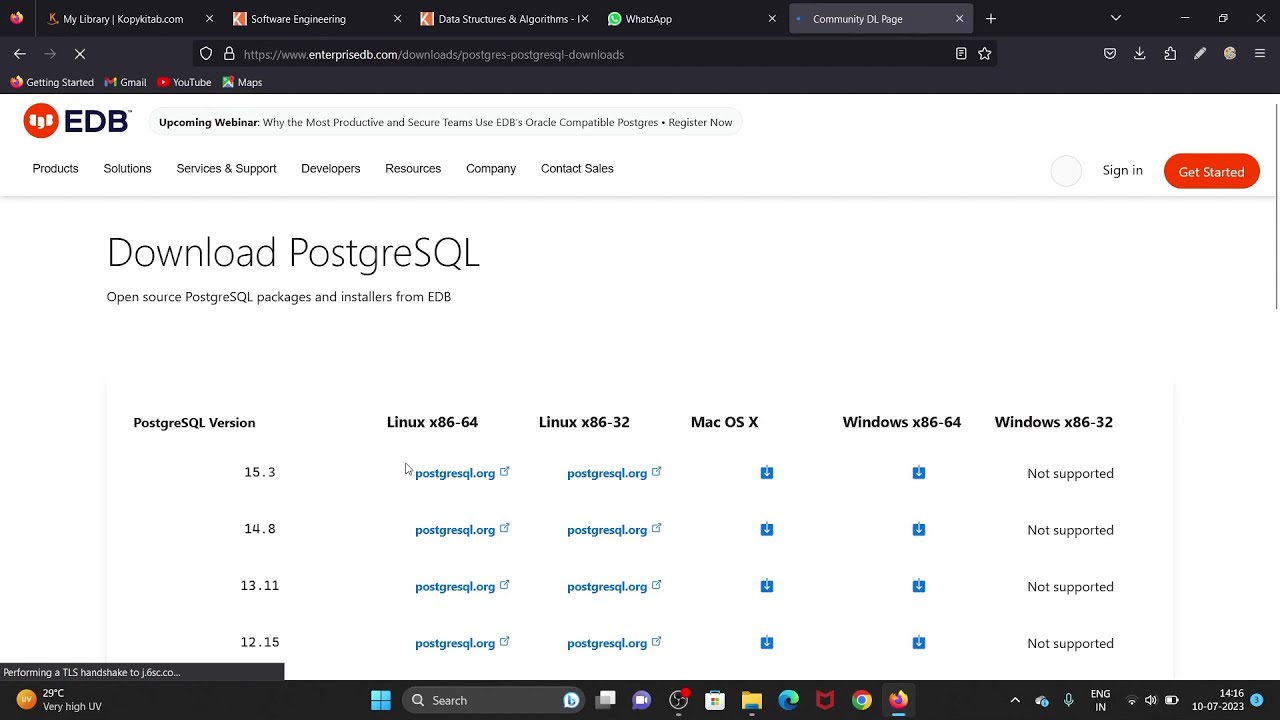The width and height of the screenshot is (1280, 720).
Task: Download PostgreSQL 12.15 for Windows x86-64
Action: tap(919, 643)
